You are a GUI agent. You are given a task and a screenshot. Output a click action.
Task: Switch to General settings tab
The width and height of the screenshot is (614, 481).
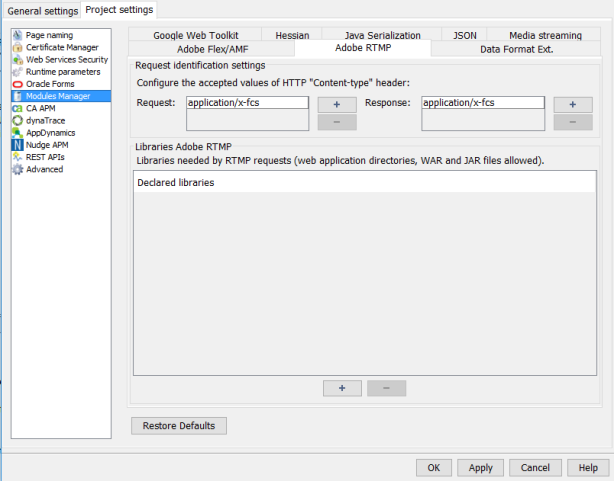pyautogui.click(x=43, y=11)
